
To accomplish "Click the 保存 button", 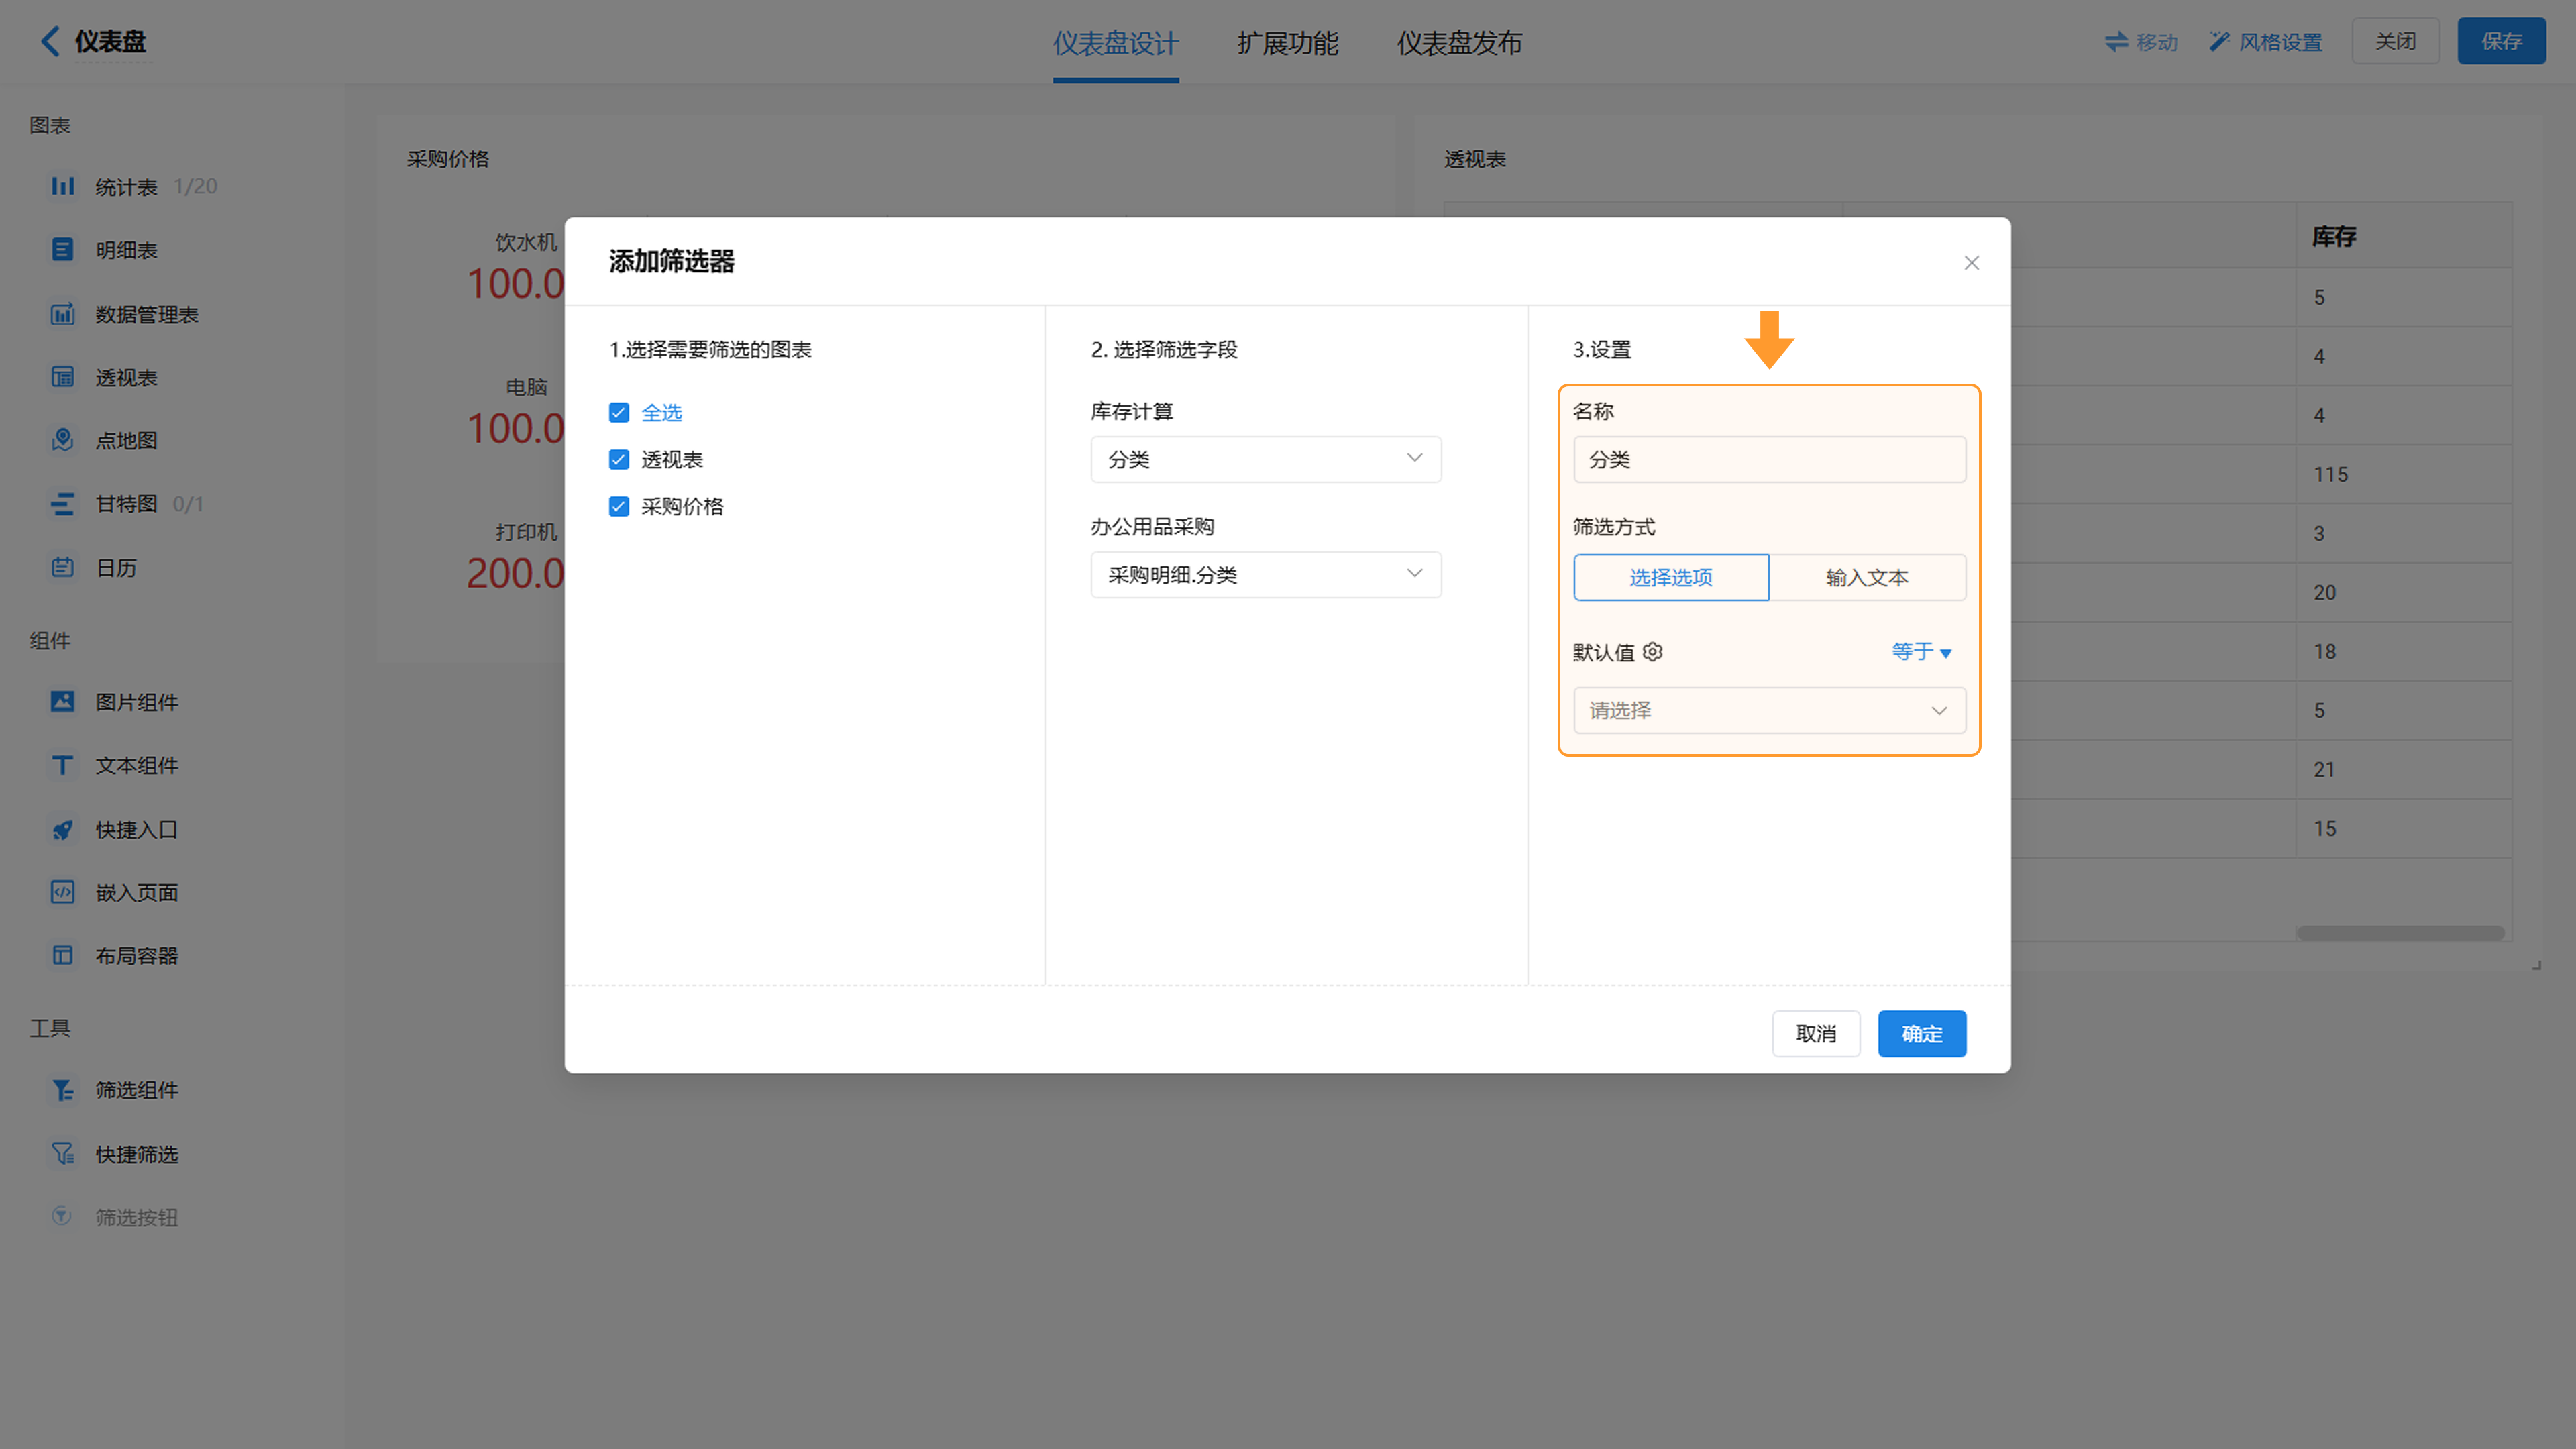I will (x=2501, y=41).
